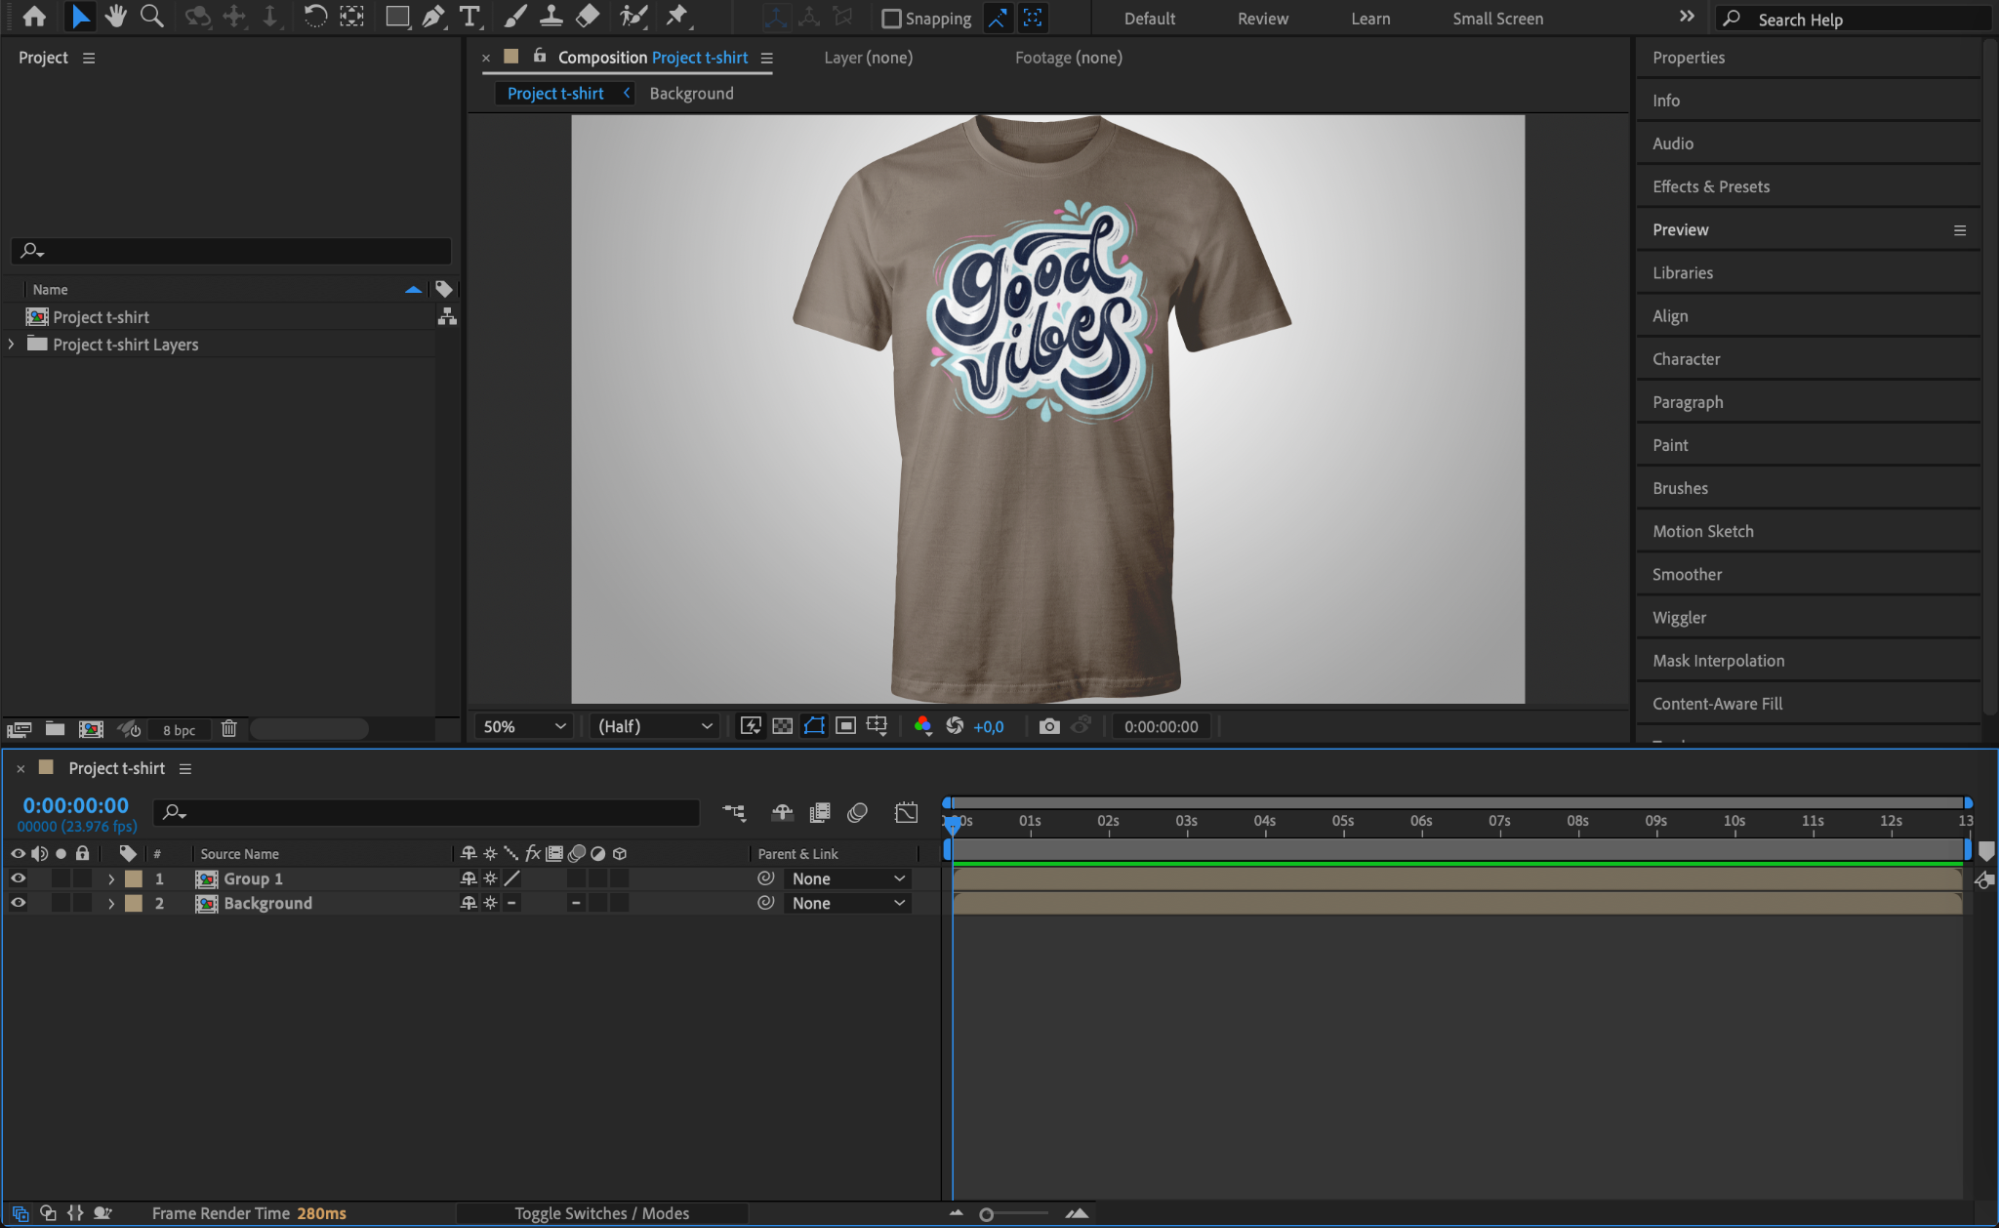
Task: Open the color channel selector icon
Action: click(x=923, y=726)
